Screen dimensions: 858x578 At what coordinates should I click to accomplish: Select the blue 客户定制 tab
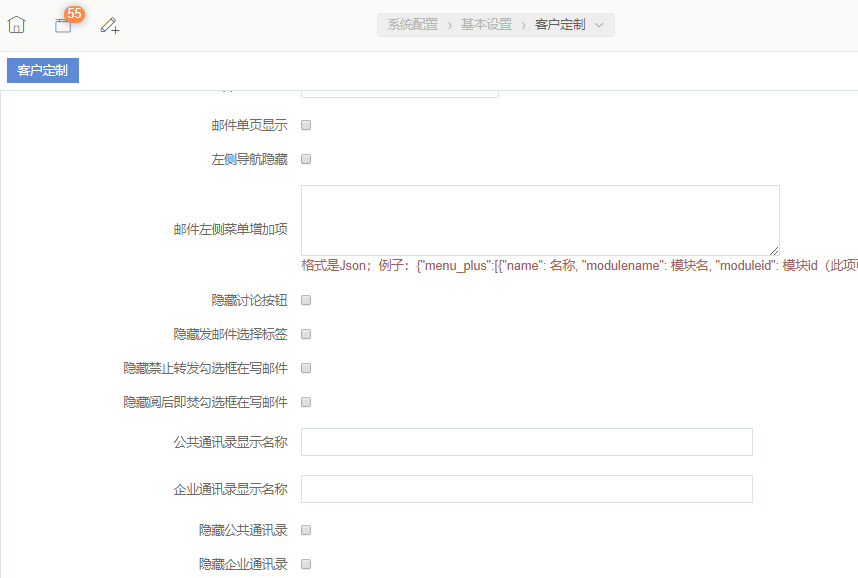tap(43, 71)
